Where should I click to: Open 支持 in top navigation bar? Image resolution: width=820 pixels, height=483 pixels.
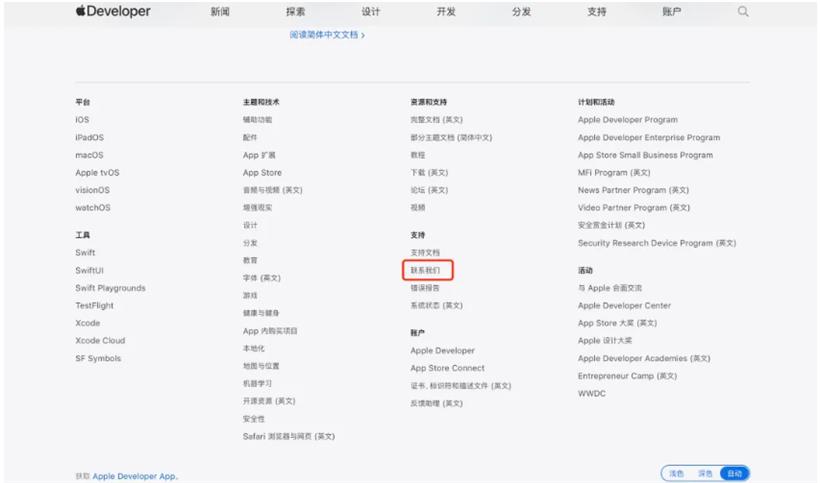pos(596,12)
